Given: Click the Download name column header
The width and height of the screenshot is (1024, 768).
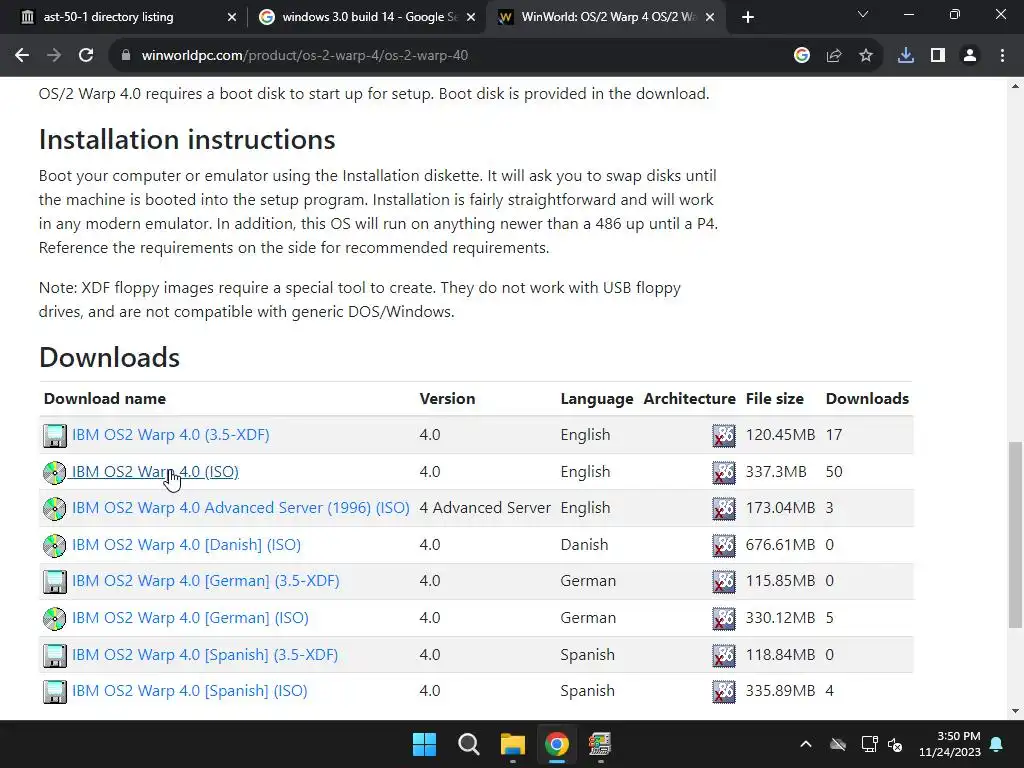Looking at the screenshot, I should [x=104, y=398].
